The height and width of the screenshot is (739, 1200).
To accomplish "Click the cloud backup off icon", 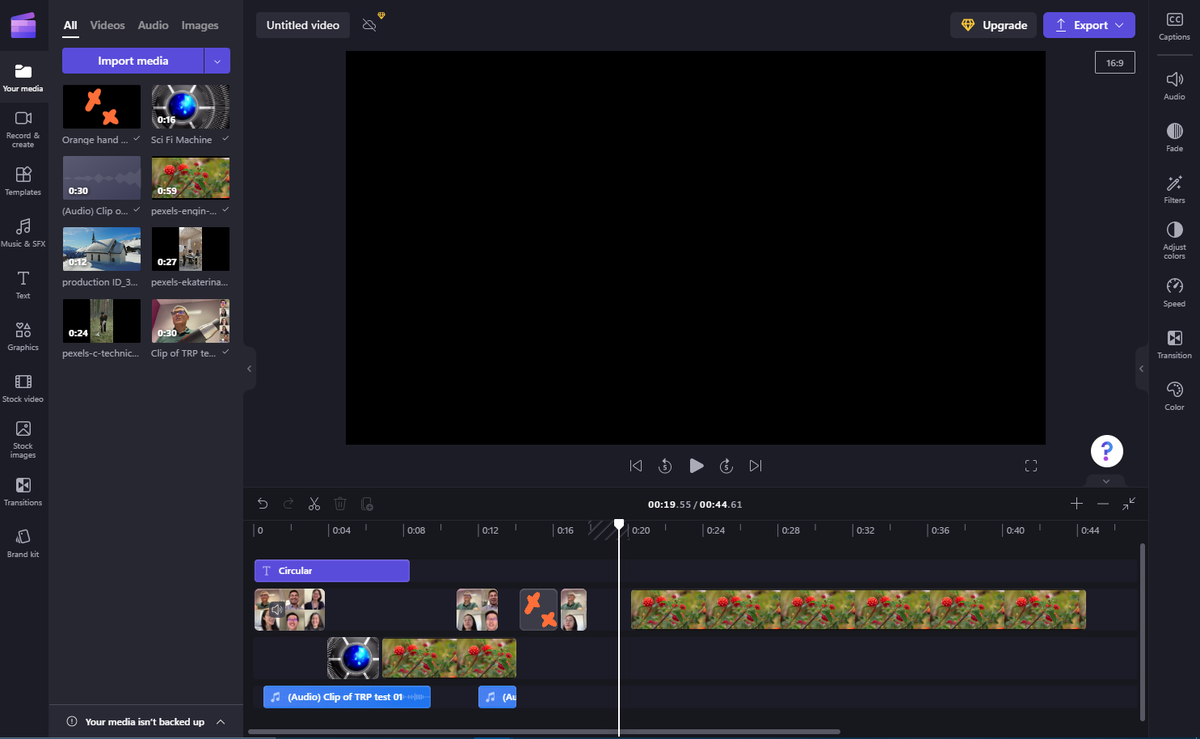I will tap(369, 25).
